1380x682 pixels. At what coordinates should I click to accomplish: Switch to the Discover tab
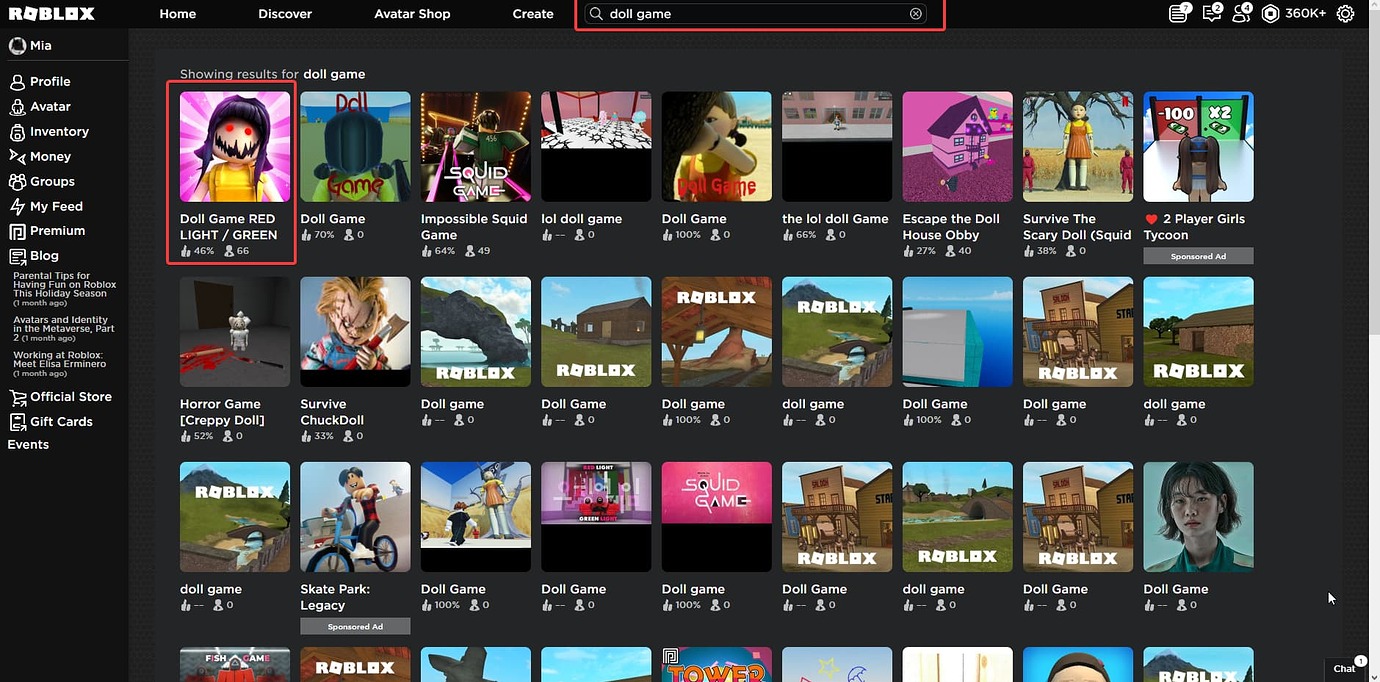click(x=284, y=13)
